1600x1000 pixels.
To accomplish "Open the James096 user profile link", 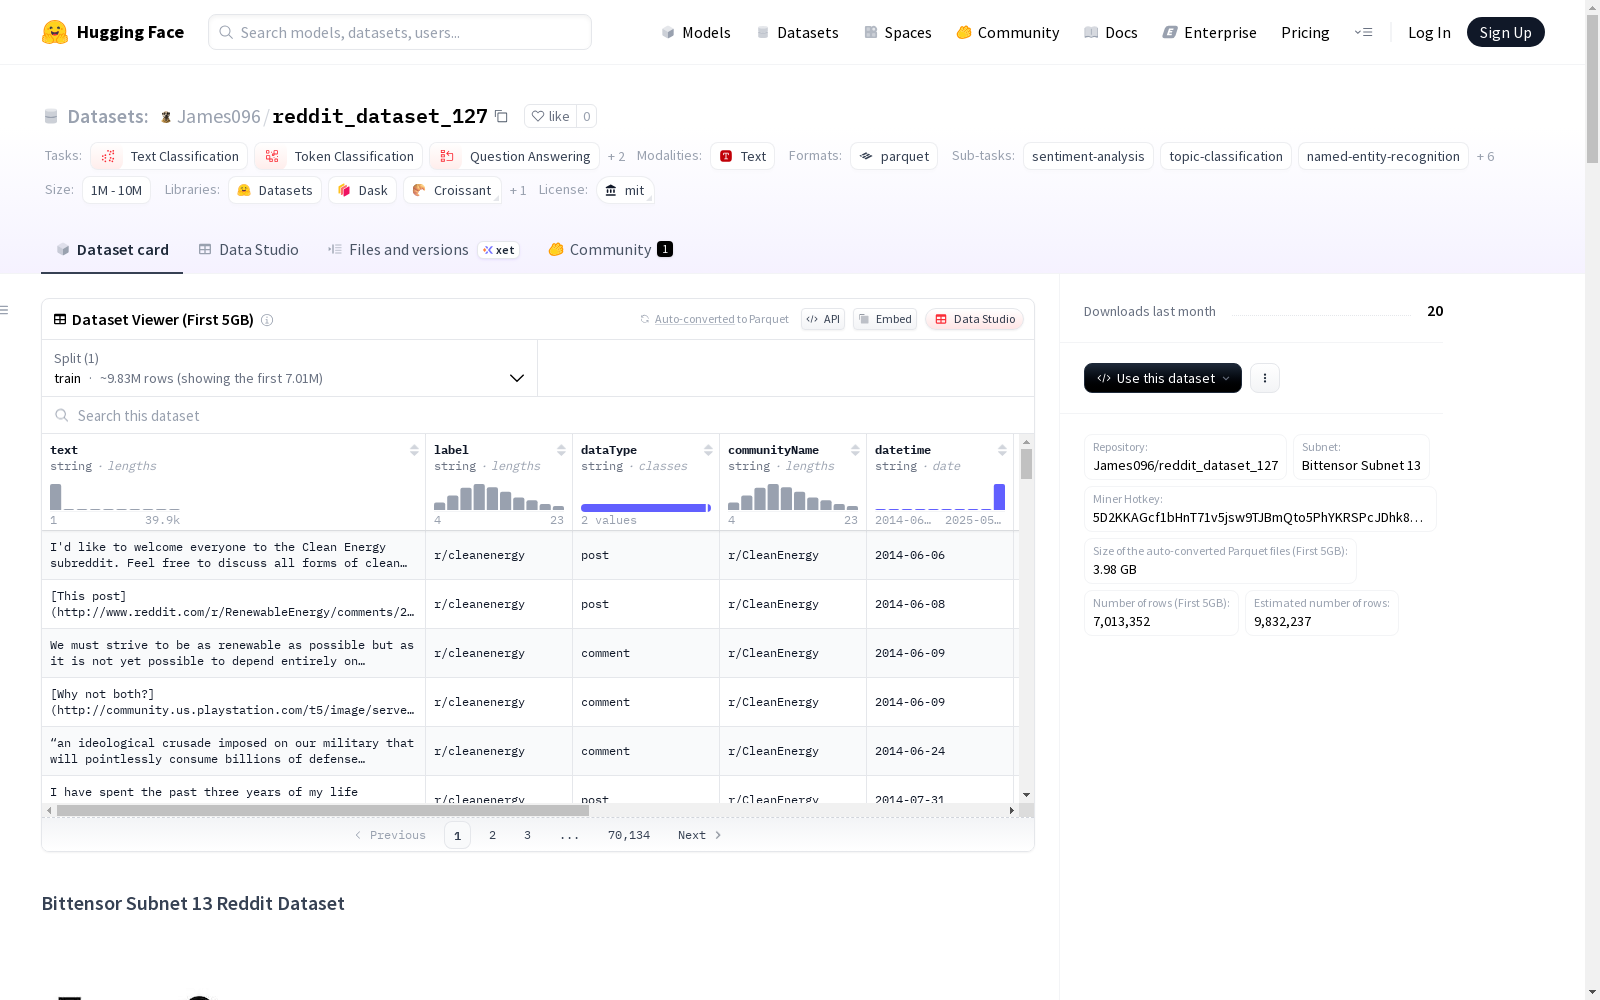I will pos(219,116).
